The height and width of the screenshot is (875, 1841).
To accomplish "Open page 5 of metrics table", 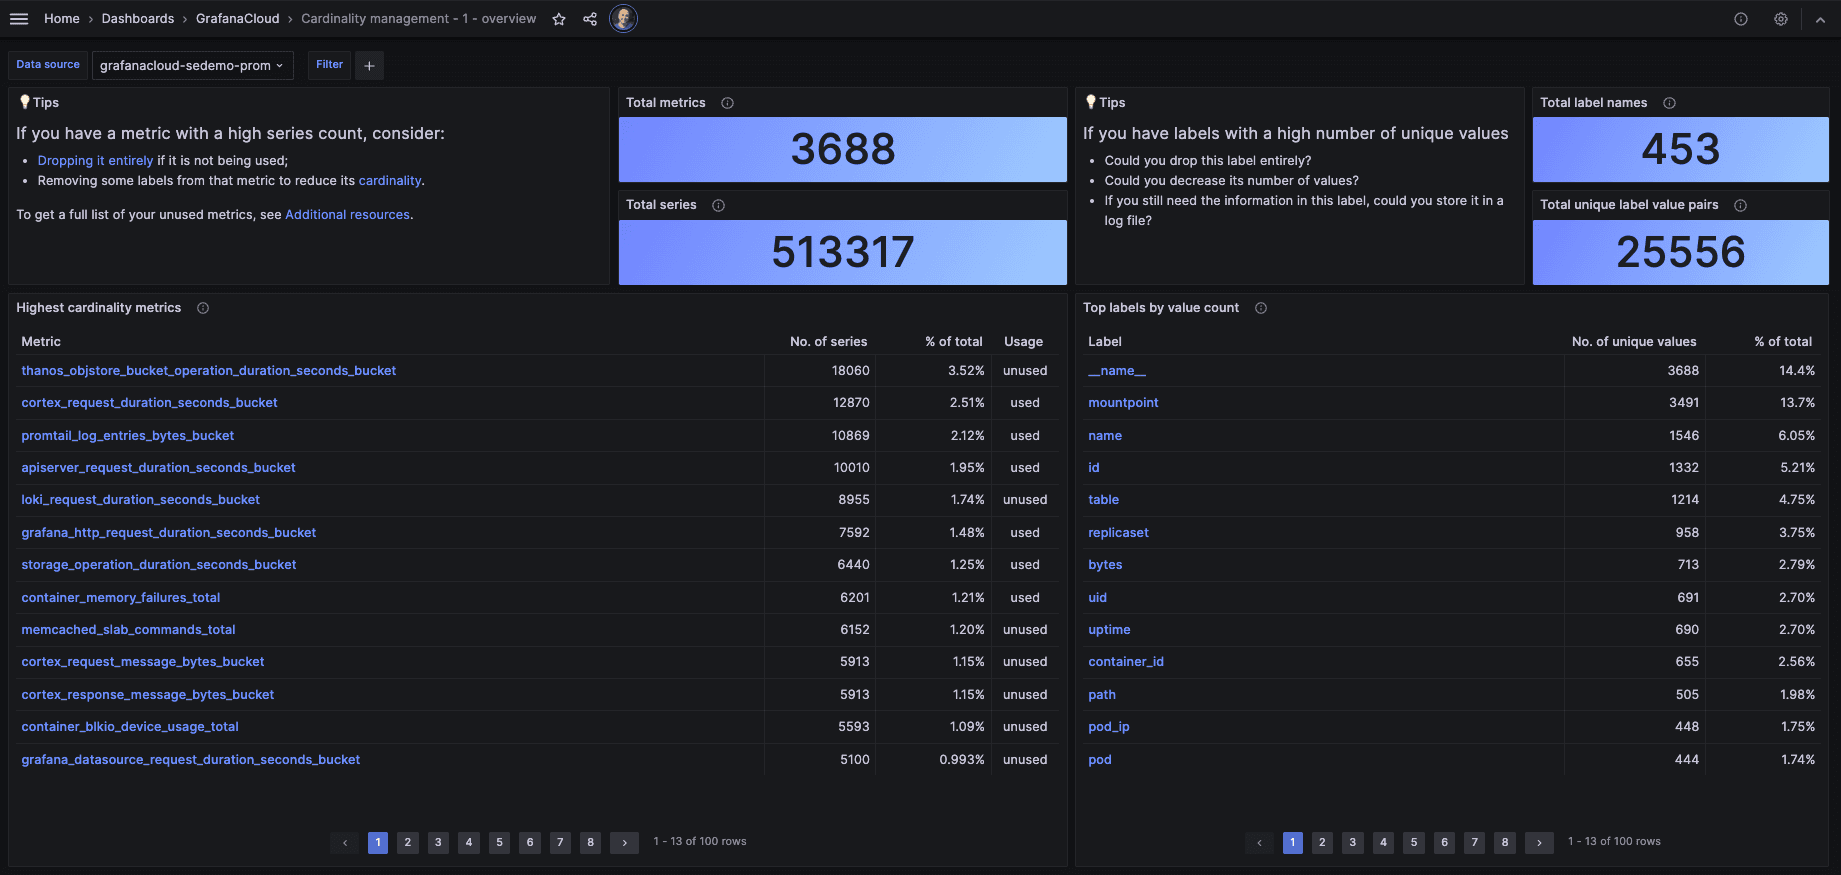I will point(499,842).
